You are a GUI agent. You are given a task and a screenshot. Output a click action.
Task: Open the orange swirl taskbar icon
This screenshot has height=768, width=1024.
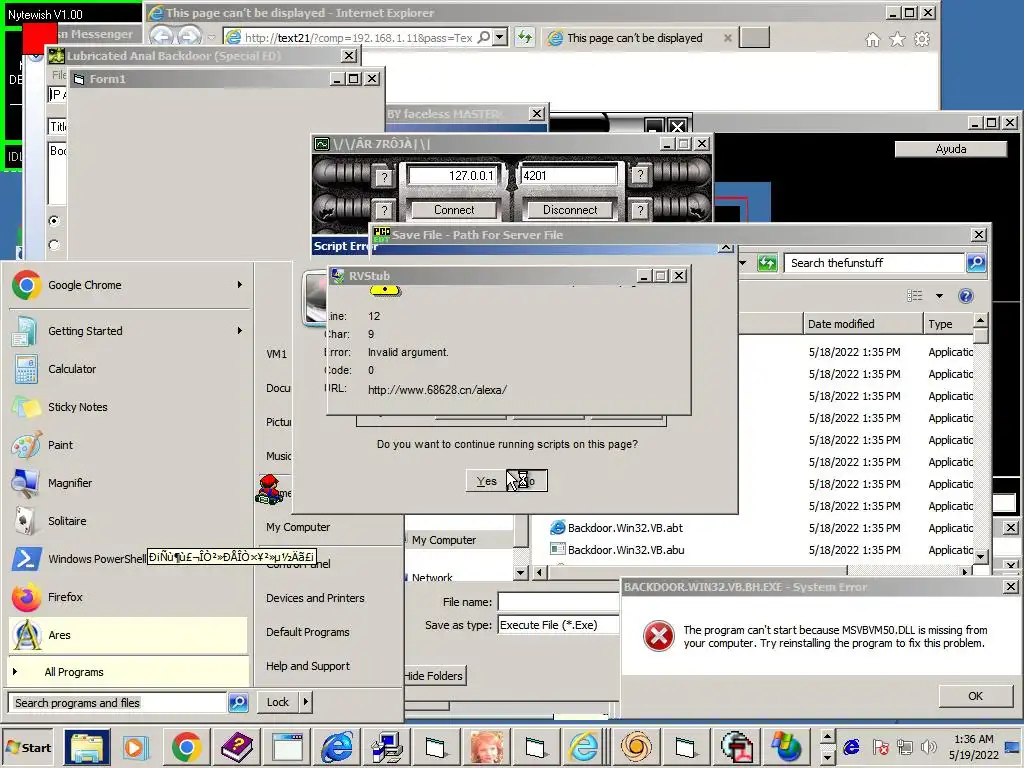(635, 746)
